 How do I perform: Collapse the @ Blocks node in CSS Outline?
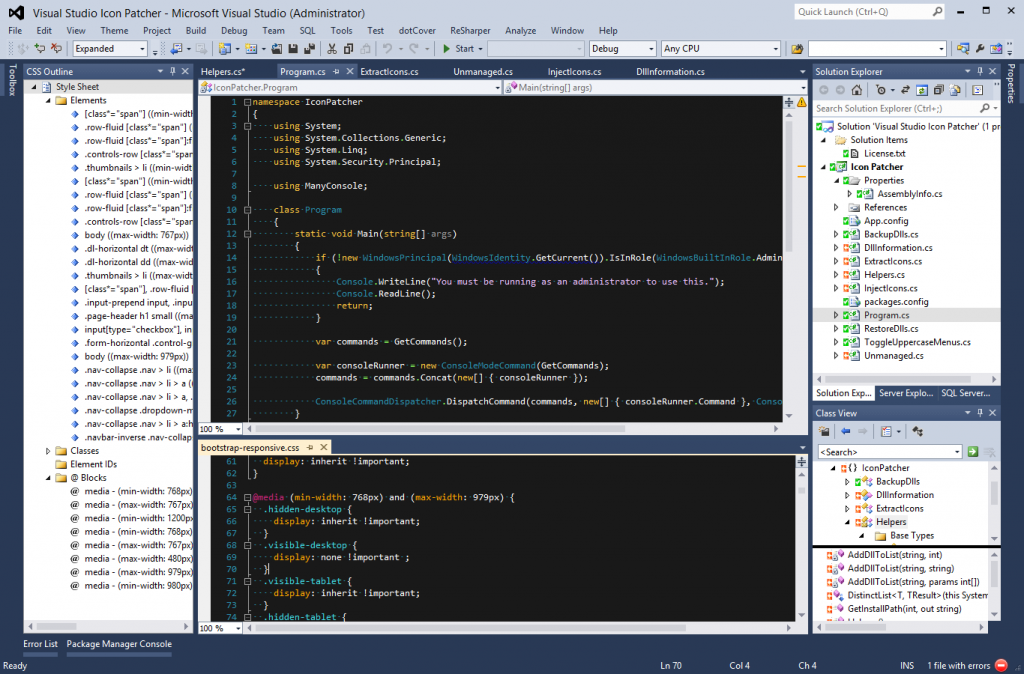(48, 477)
